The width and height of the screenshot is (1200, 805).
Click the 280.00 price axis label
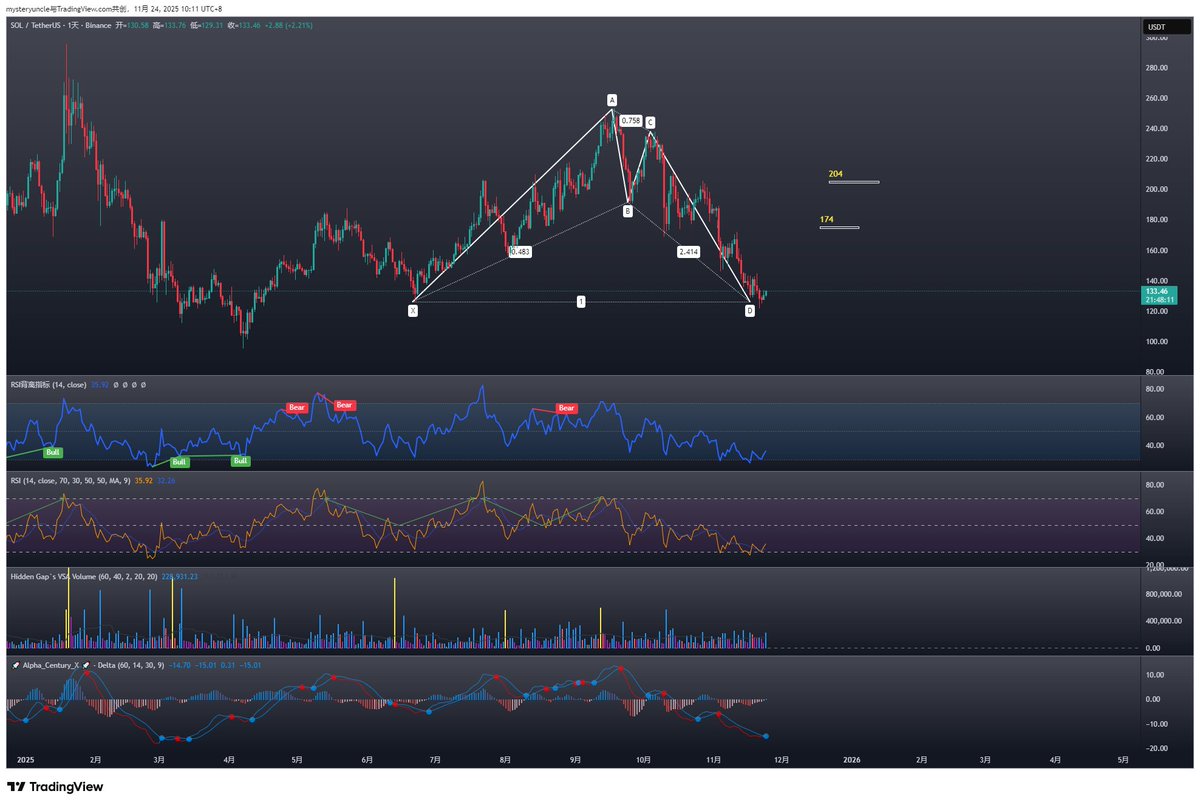[1157, 68]
